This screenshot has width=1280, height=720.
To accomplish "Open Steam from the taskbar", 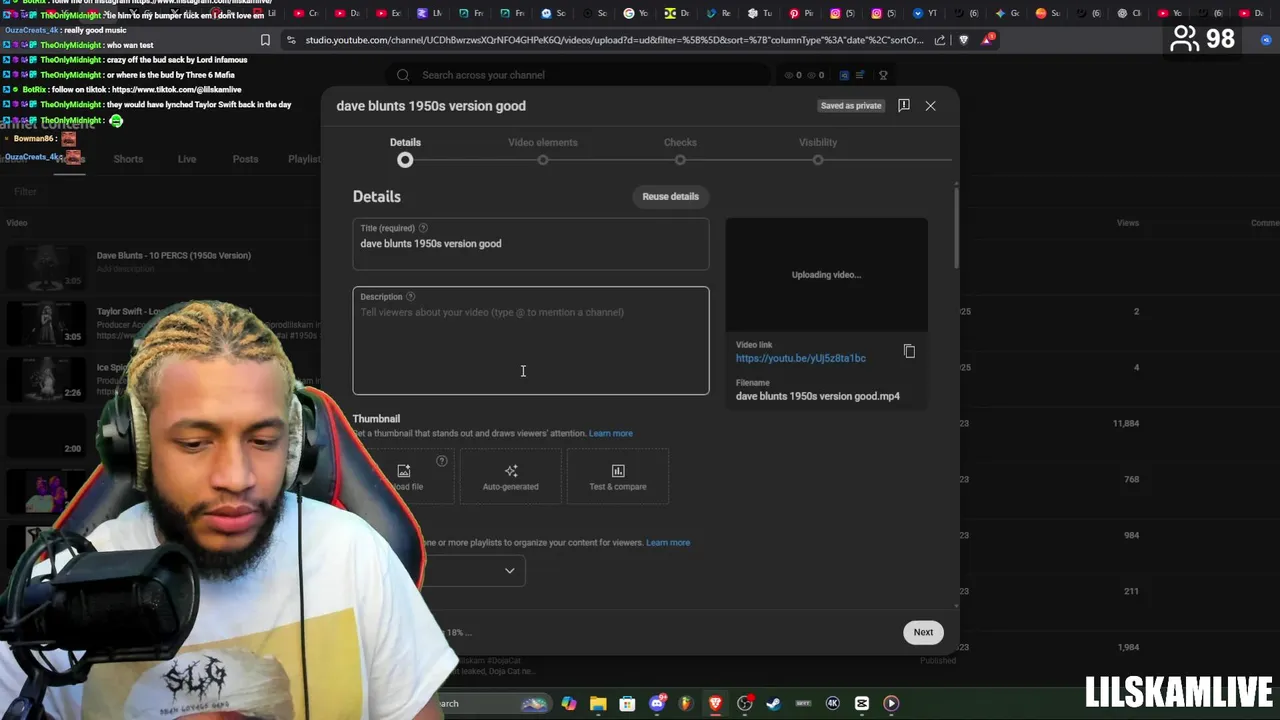I will pos(774,703).
